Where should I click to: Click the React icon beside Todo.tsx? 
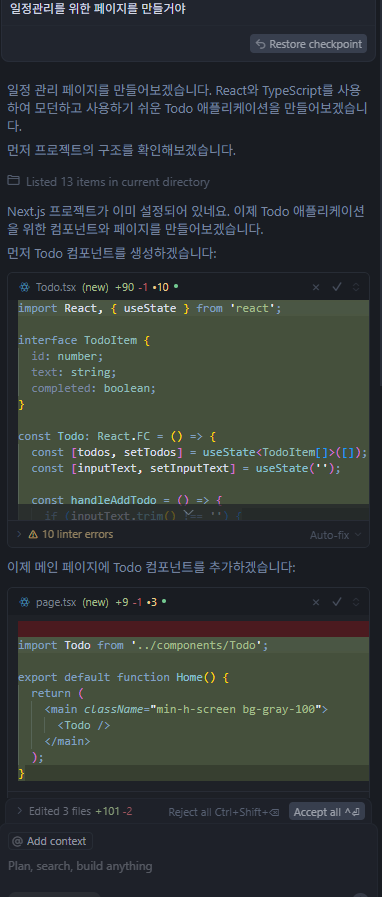(x=24, y=287)
